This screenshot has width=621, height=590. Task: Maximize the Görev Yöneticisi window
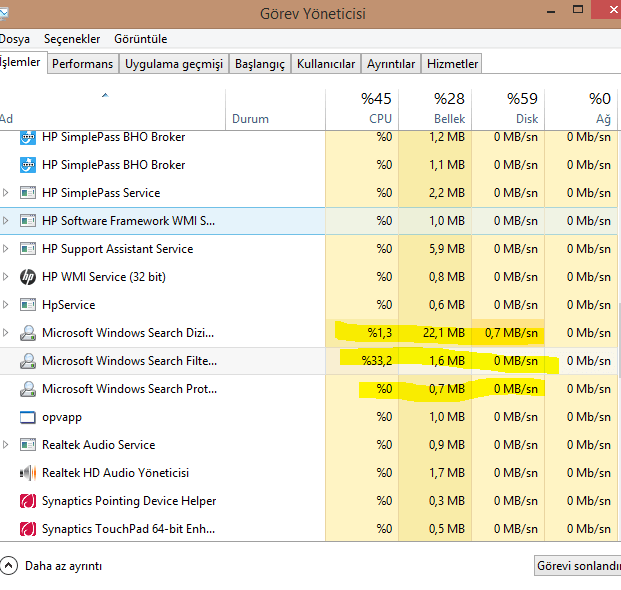[578, 10]
